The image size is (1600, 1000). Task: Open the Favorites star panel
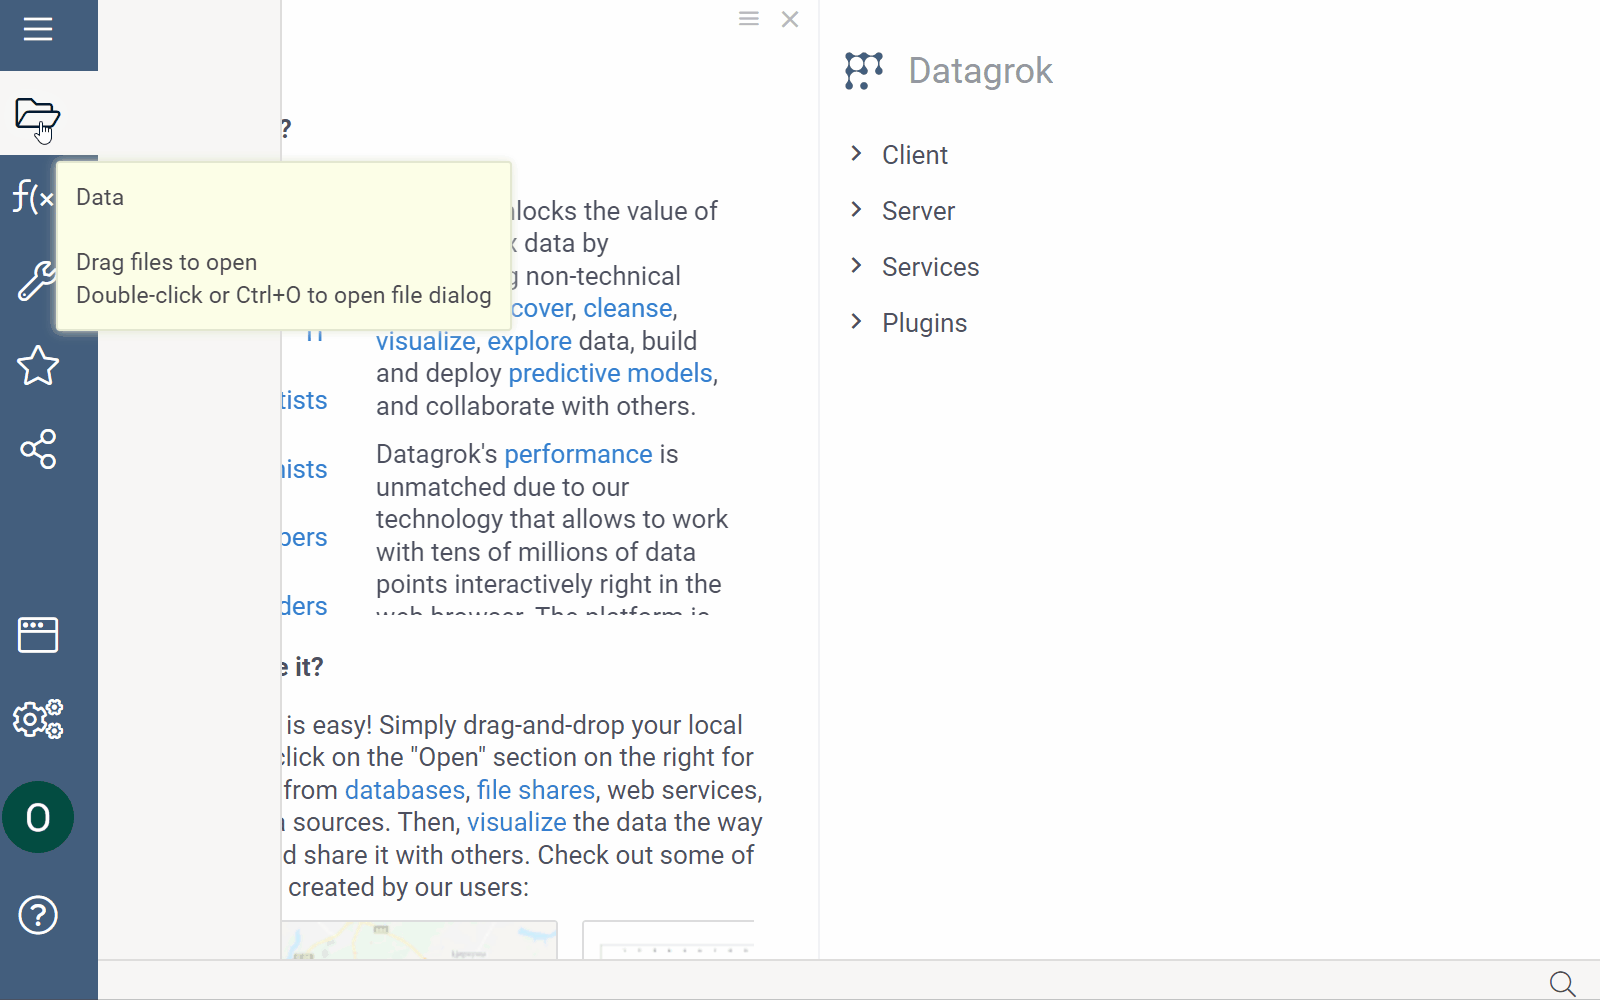(37, 366)
